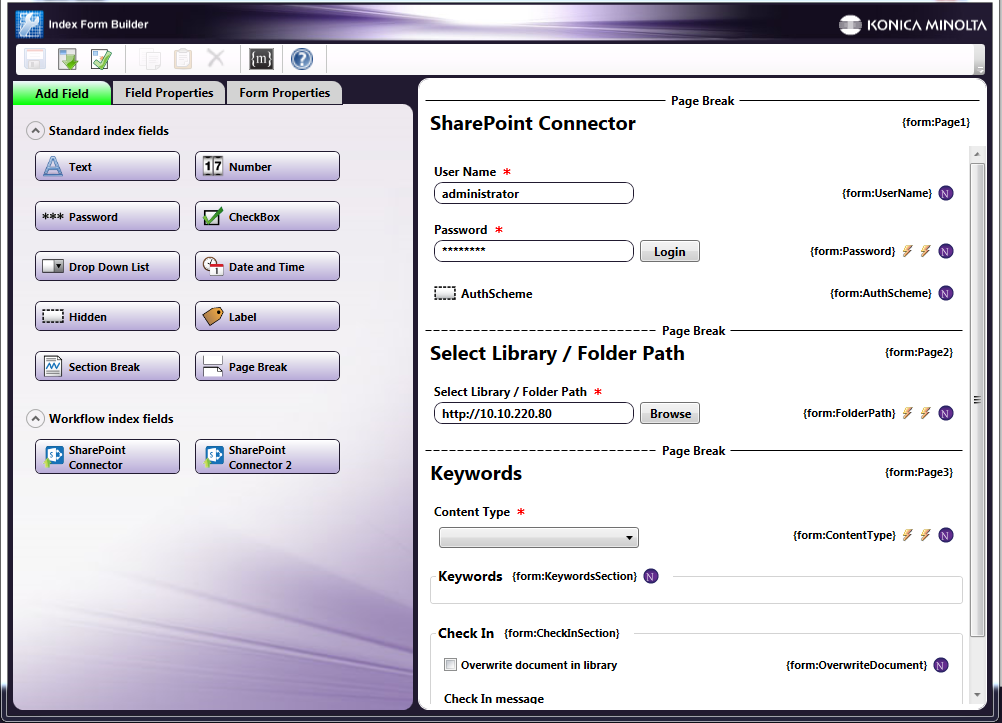Click first lightning bolt beside form:ContentType
1002x723 pixels.
[907, 535]
